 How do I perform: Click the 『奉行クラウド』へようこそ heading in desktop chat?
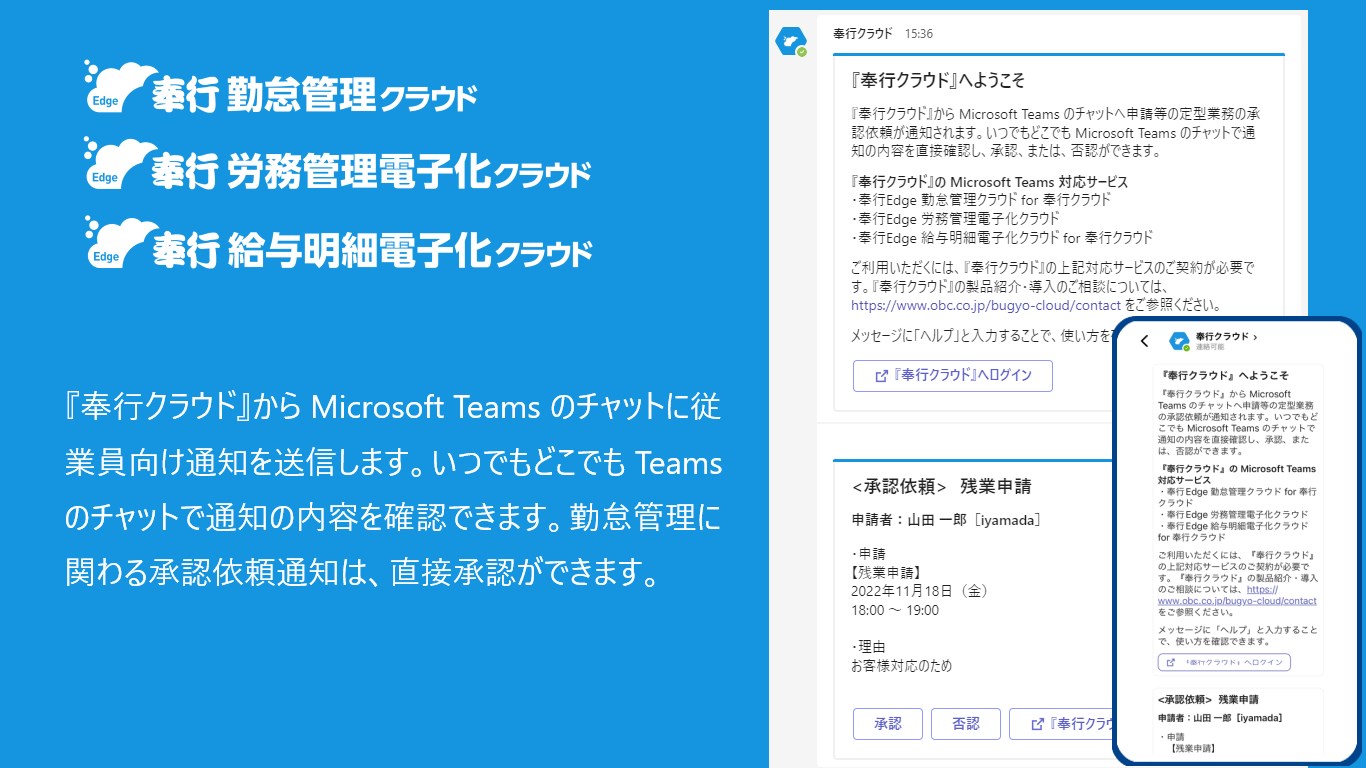point(938,80)
